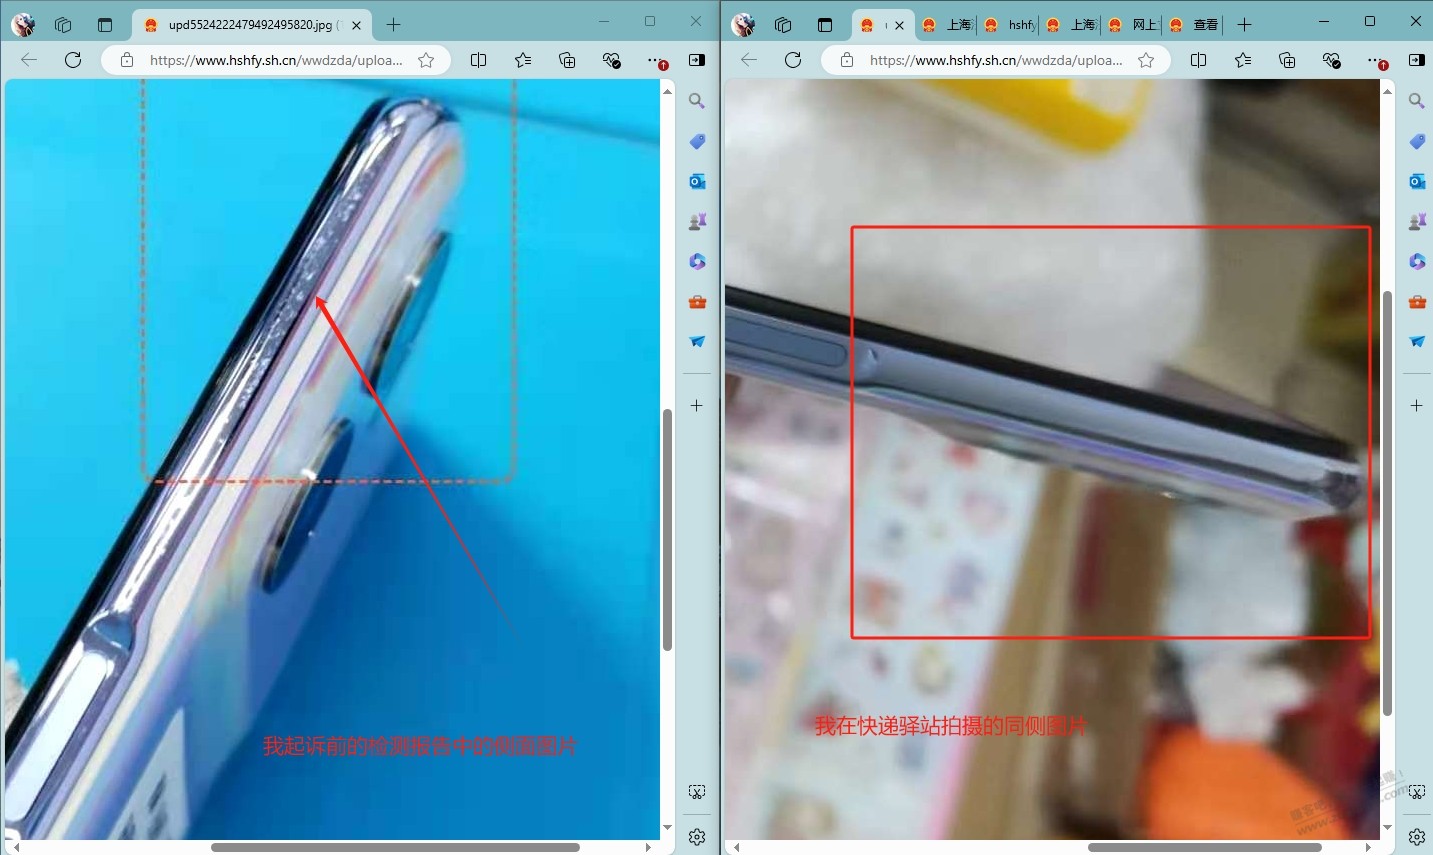The width and height of the screenshot is (1433, 855).
Task: Customize sidebar plus button, right window
Action: pyautogui.click(x=1417, y=405)
